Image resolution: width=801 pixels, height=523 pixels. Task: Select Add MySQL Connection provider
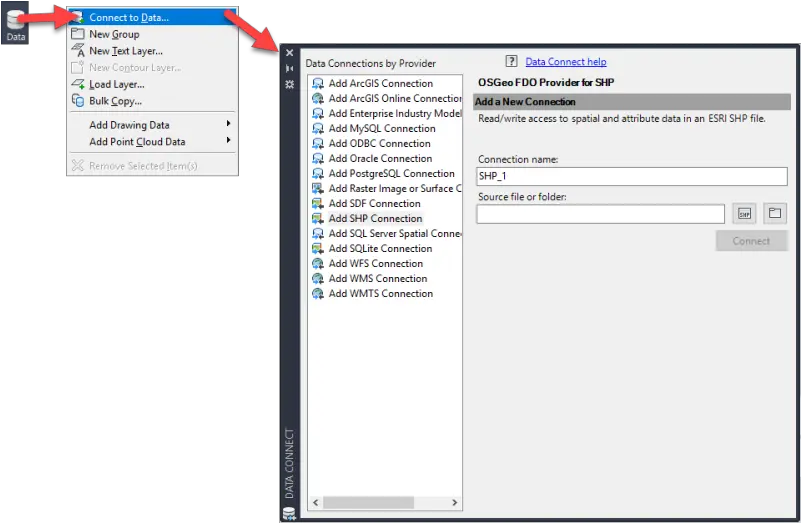click(382, 128)
